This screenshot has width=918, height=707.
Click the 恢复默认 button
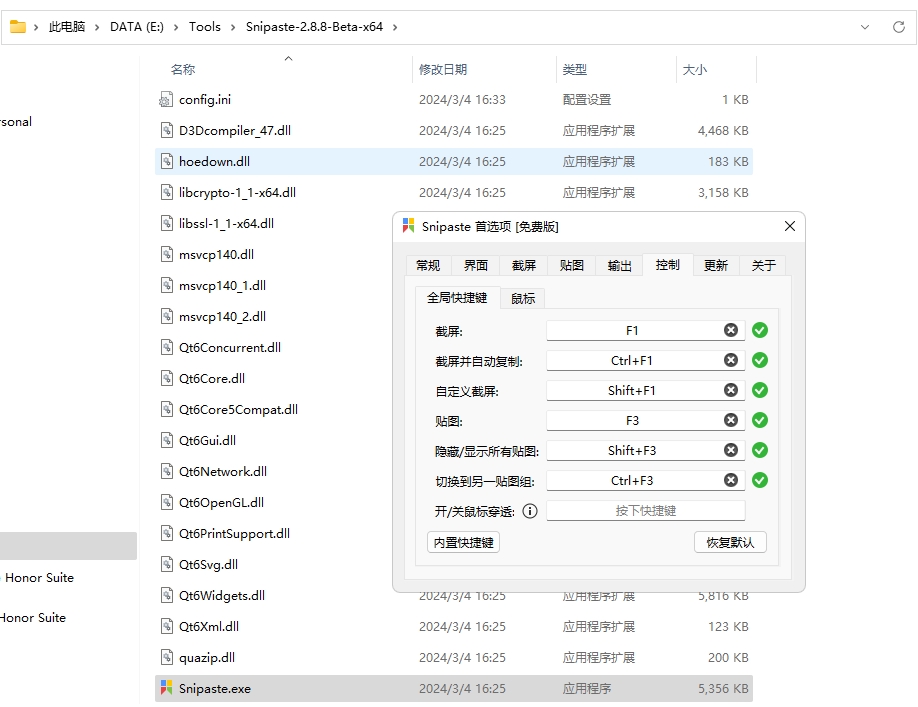(x=730, y=543)
